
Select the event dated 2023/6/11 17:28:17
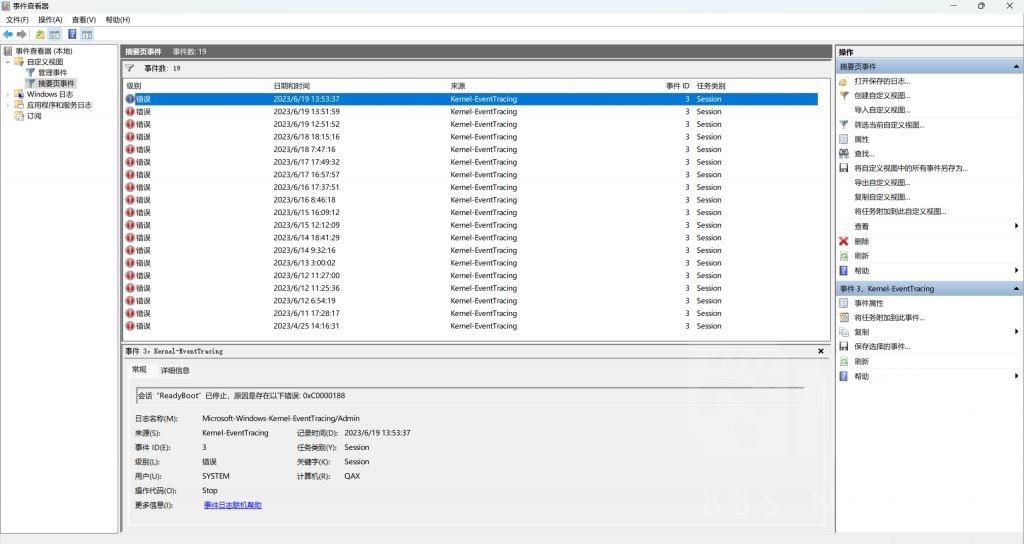click(x=471, y=313)
